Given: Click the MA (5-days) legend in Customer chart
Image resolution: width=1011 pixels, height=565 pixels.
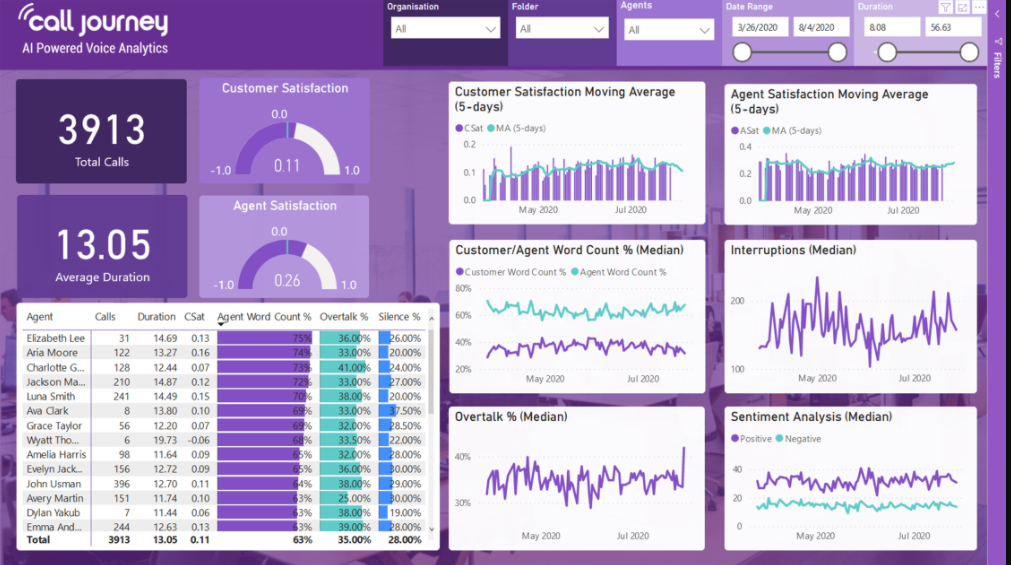Looking at the screenshot, I should pyautogui.click(x=516, y=128).
